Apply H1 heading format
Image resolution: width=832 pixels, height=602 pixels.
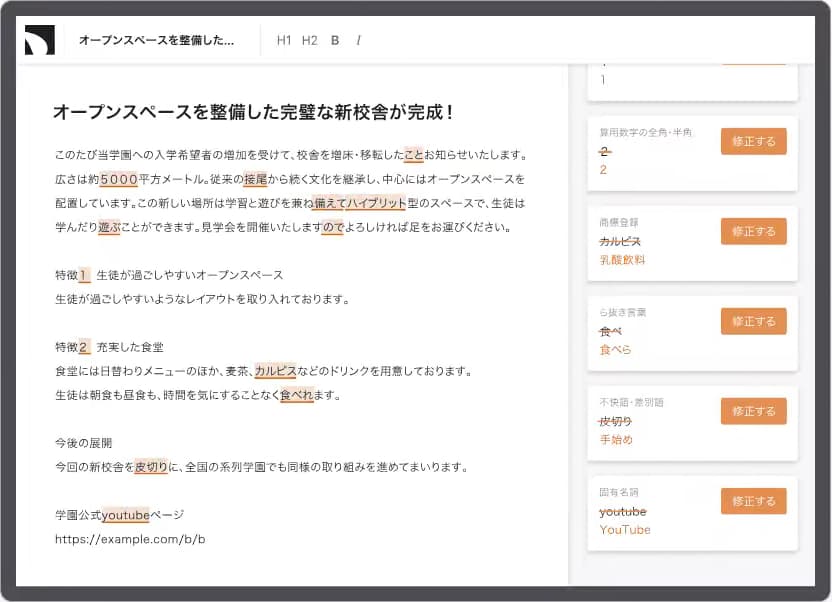[x=284, y=40]
